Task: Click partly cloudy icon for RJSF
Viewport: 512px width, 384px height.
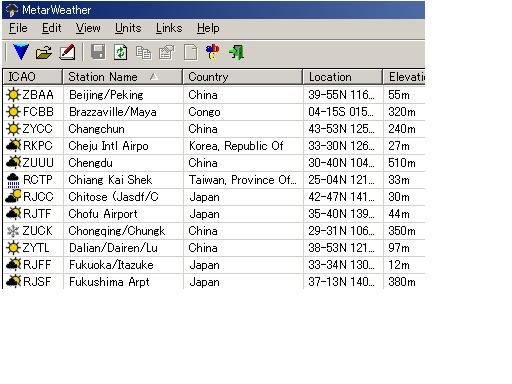Action: click(x=13, y=282)
